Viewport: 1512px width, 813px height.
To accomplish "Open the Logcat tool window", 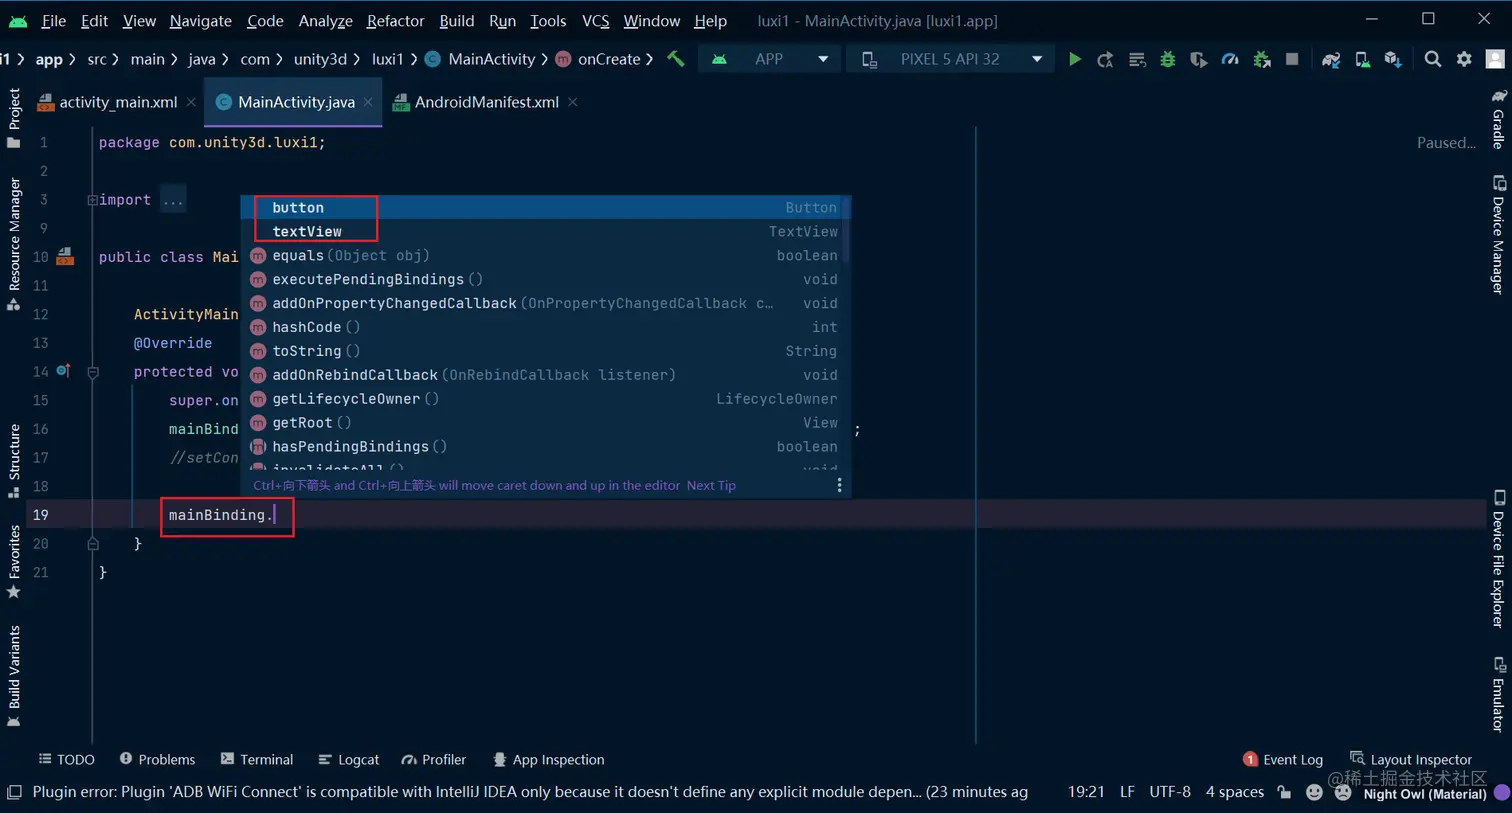I will pyautogui.click(x=348, y=759).
